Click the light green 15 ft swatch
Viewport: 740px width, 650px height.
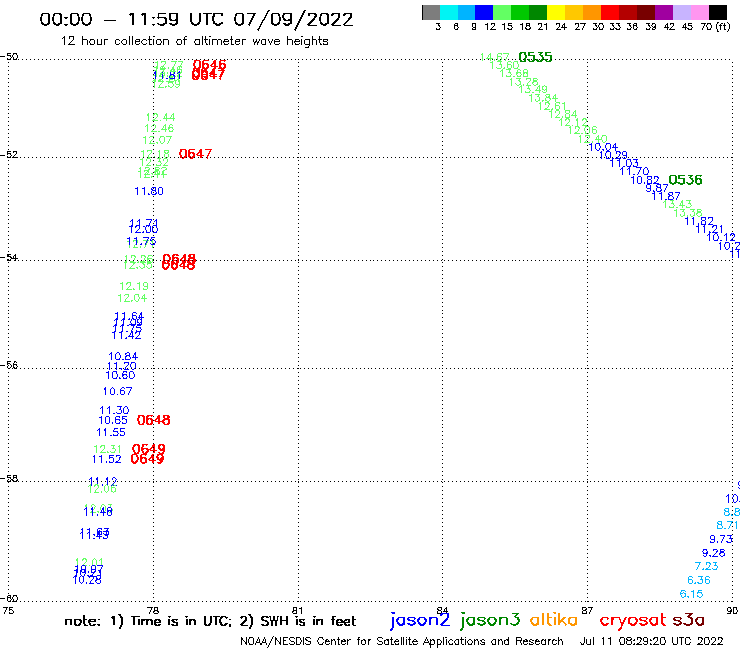tap(502, 12)
